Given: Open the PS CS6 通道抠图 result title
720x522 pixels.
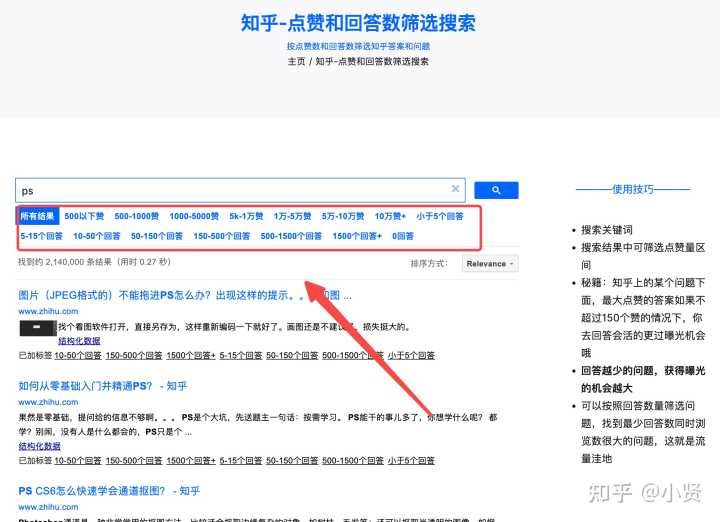Looking at the screenshot, I should 109,491.
